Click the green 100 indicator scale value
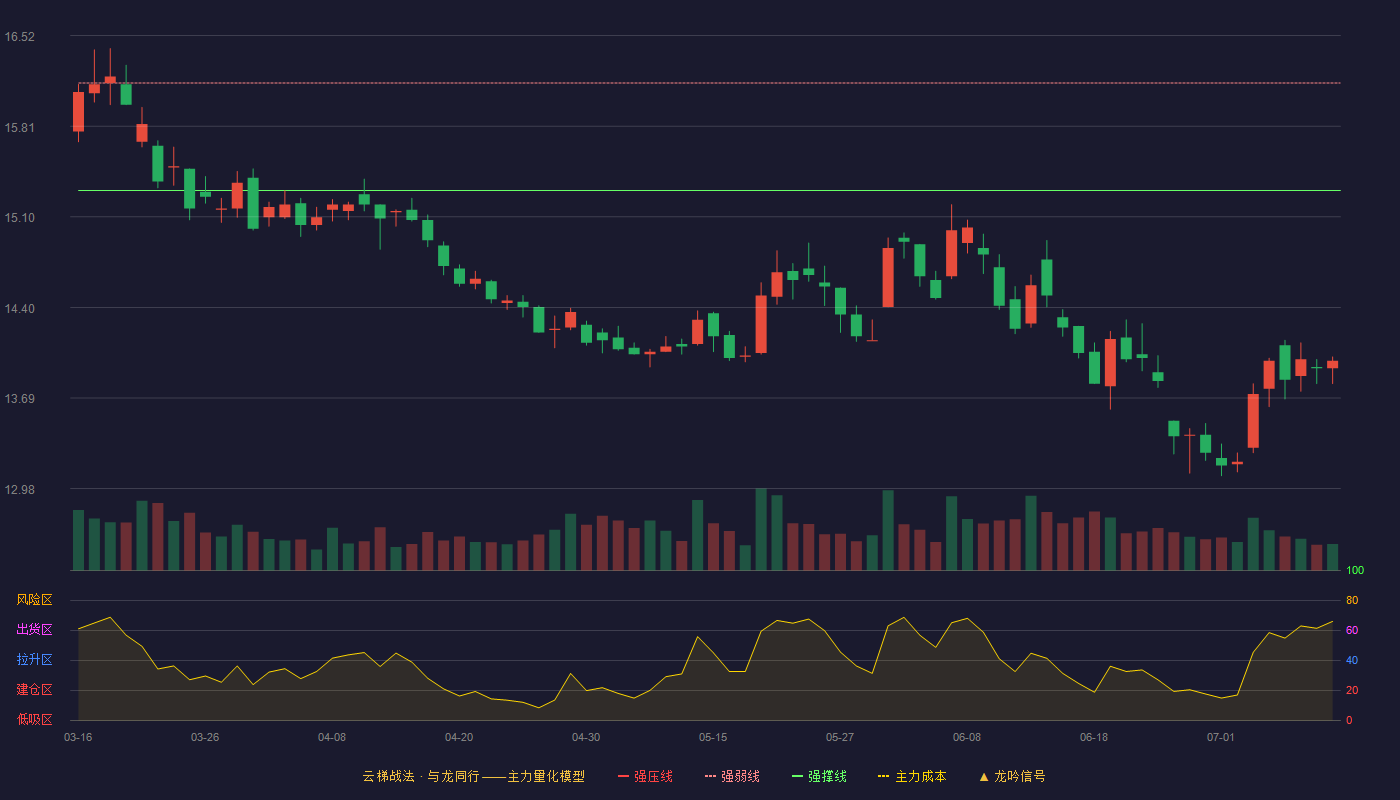The height and width of the screenshot is (800, 1400). (1355, 571)
